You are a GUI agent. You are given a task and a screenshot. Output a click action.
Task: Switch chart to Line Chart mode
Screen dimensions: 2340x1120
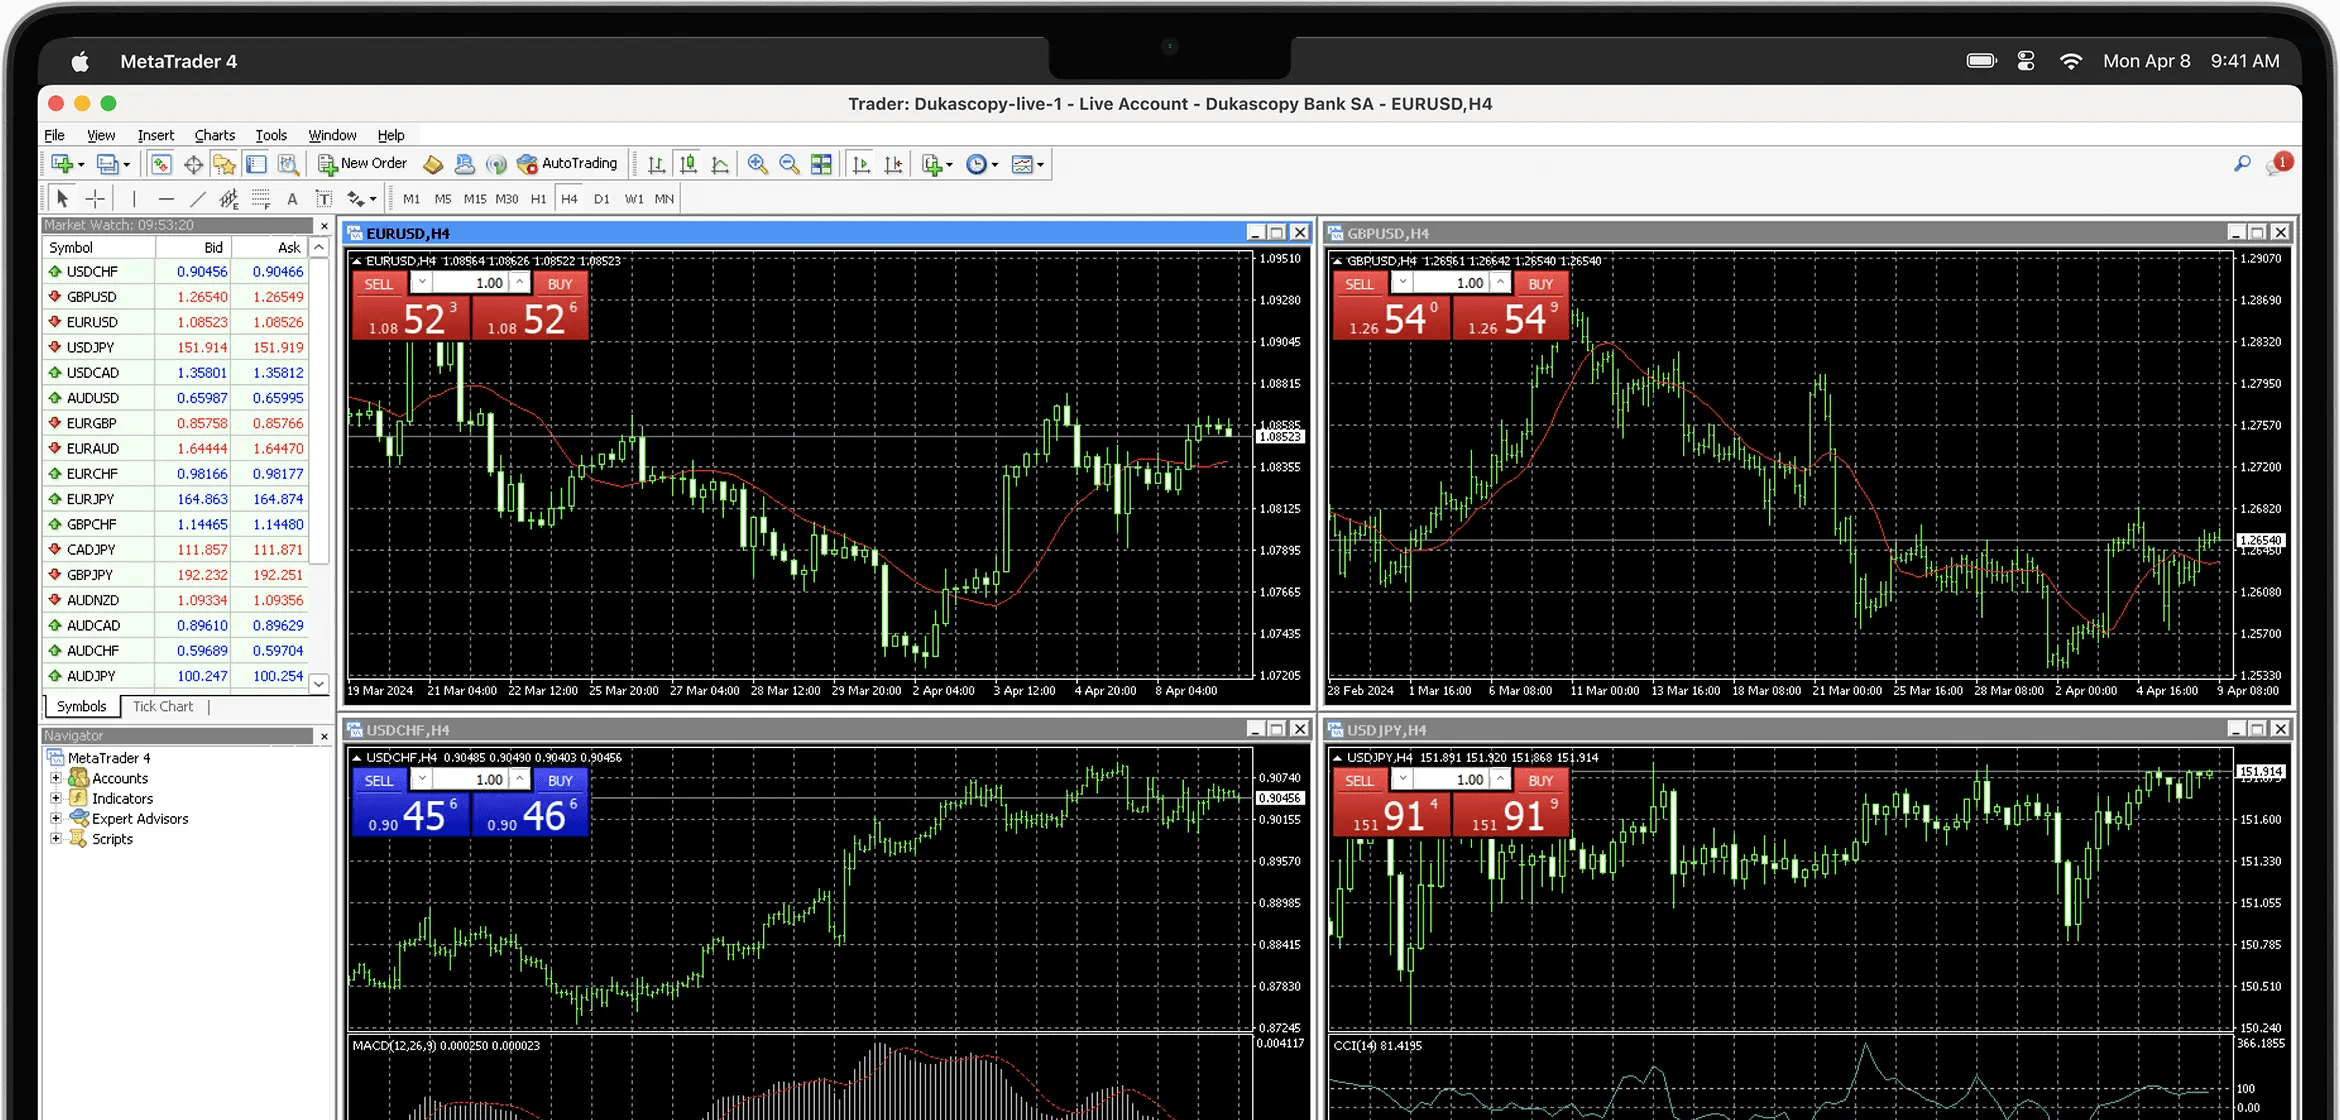(720, 165)
